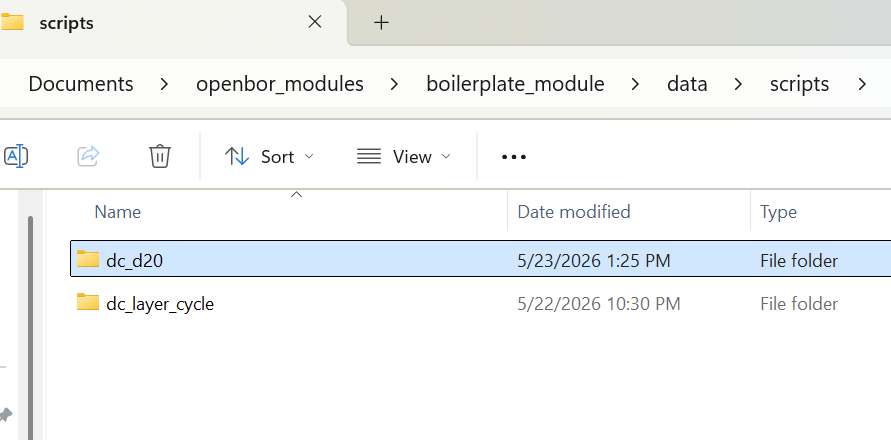Expand chevron after data in breadcrumb
The width and height of the screenshot is (891, 440).
click(x=738, y=84)
